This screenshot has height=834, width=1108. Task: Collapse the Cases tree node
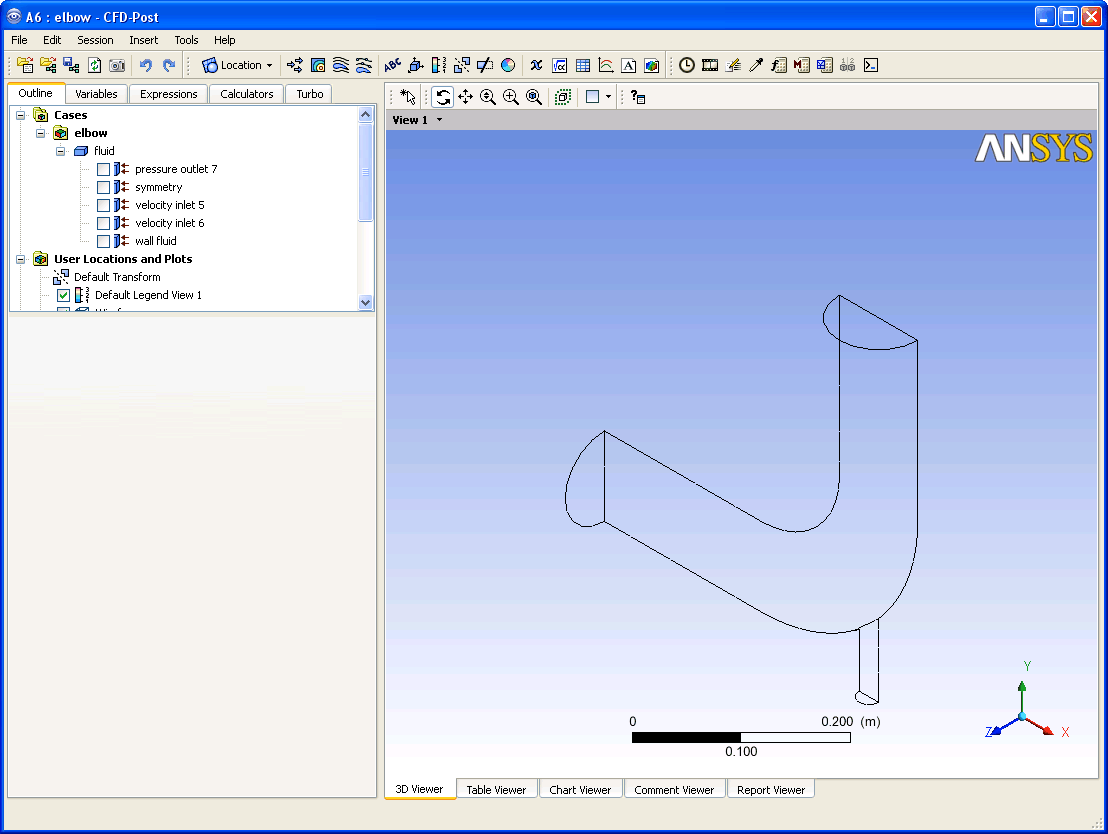tap(20, 115)
